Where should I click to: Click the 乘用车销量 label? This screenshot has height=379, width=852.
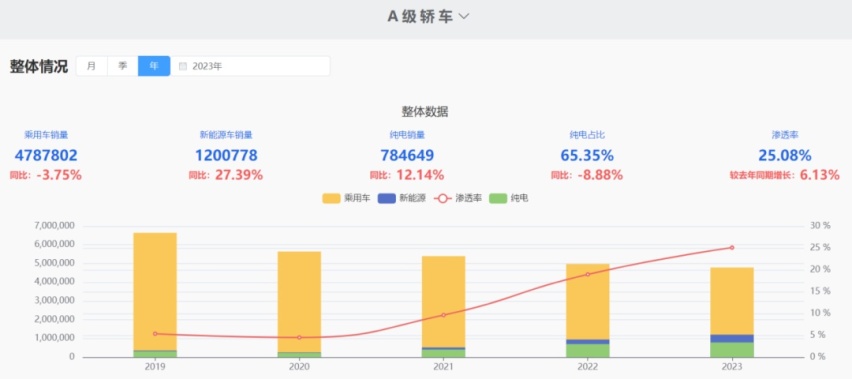(46, 135)
